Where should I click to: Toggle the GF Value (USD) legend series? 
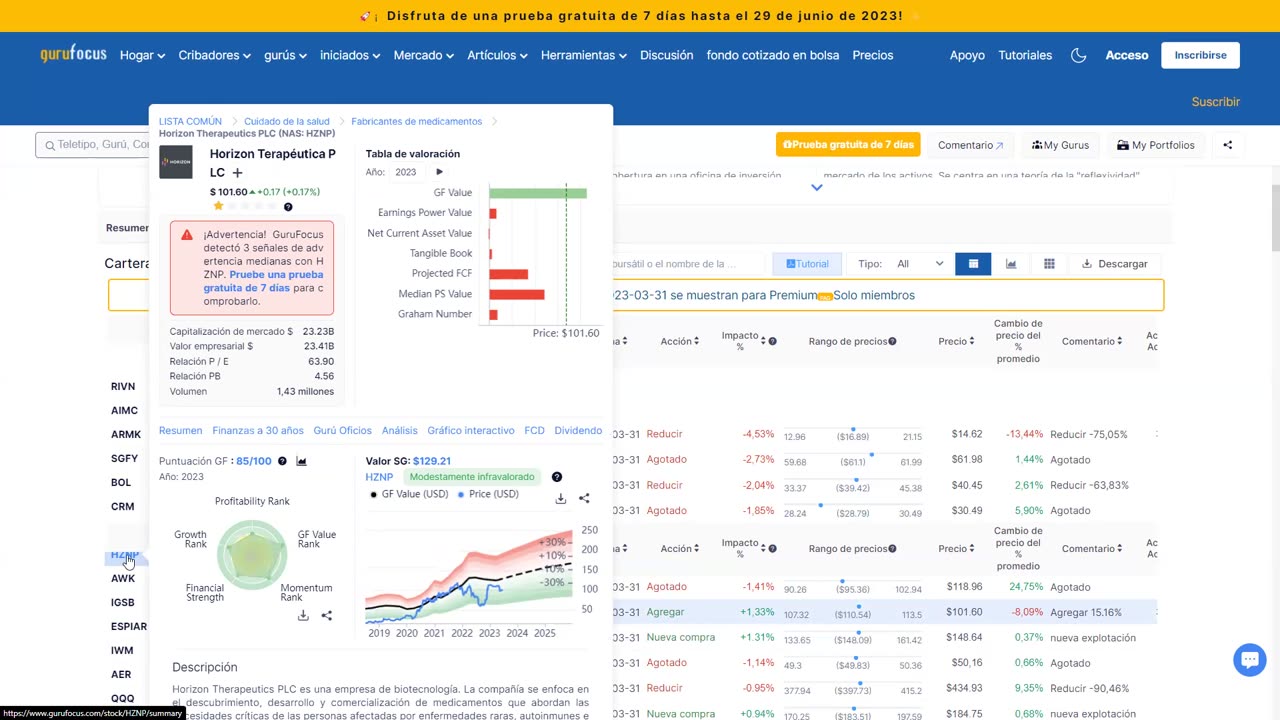[x=409, y=494]
